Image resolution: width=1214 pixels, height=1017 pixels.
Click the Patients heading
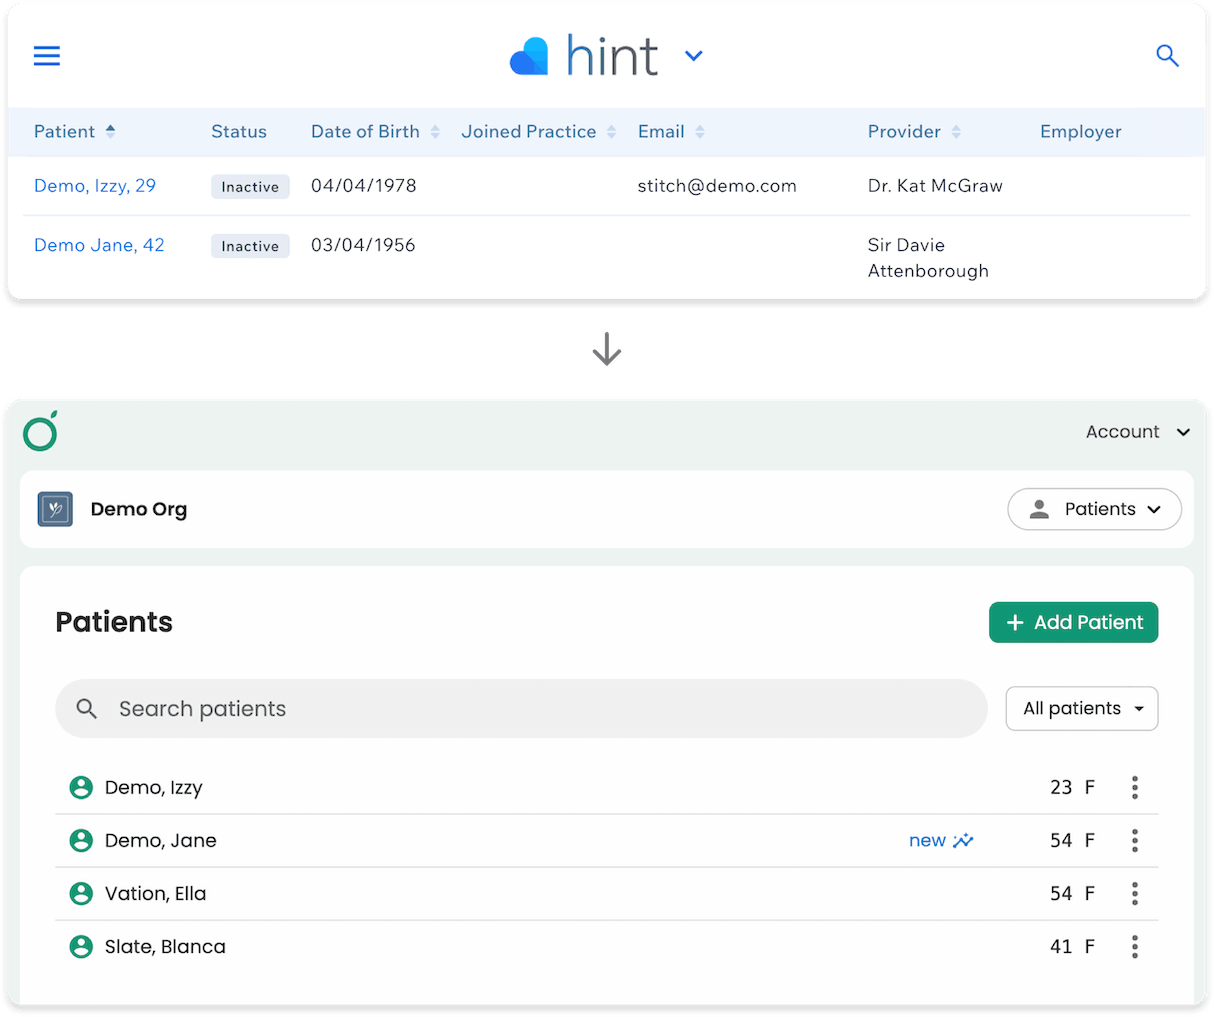click(x=114, y=622)
